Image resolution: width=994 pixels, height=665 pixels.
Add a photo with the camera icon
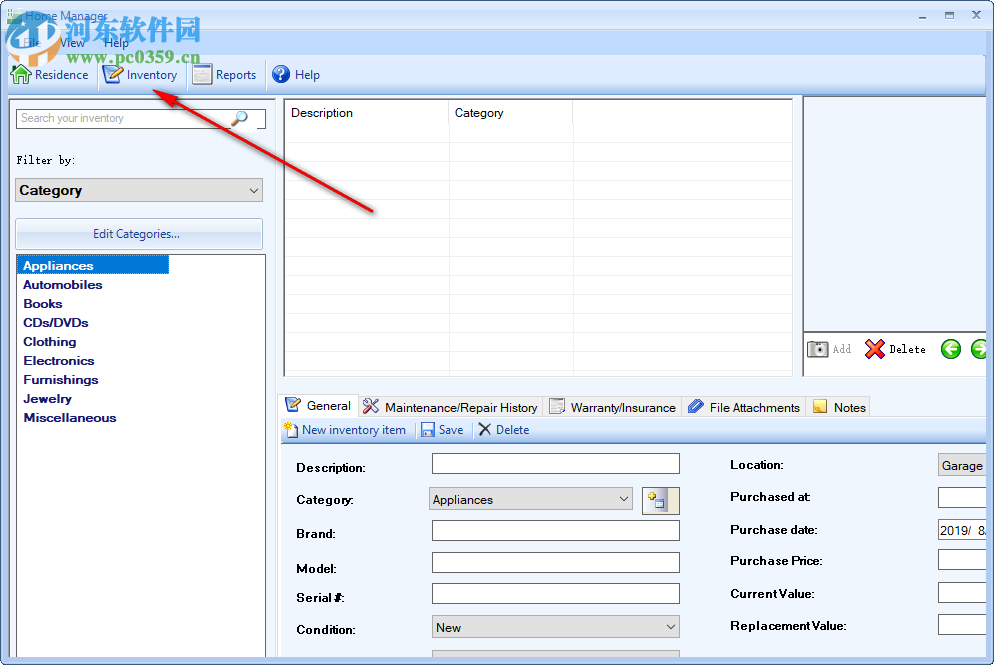817,348
